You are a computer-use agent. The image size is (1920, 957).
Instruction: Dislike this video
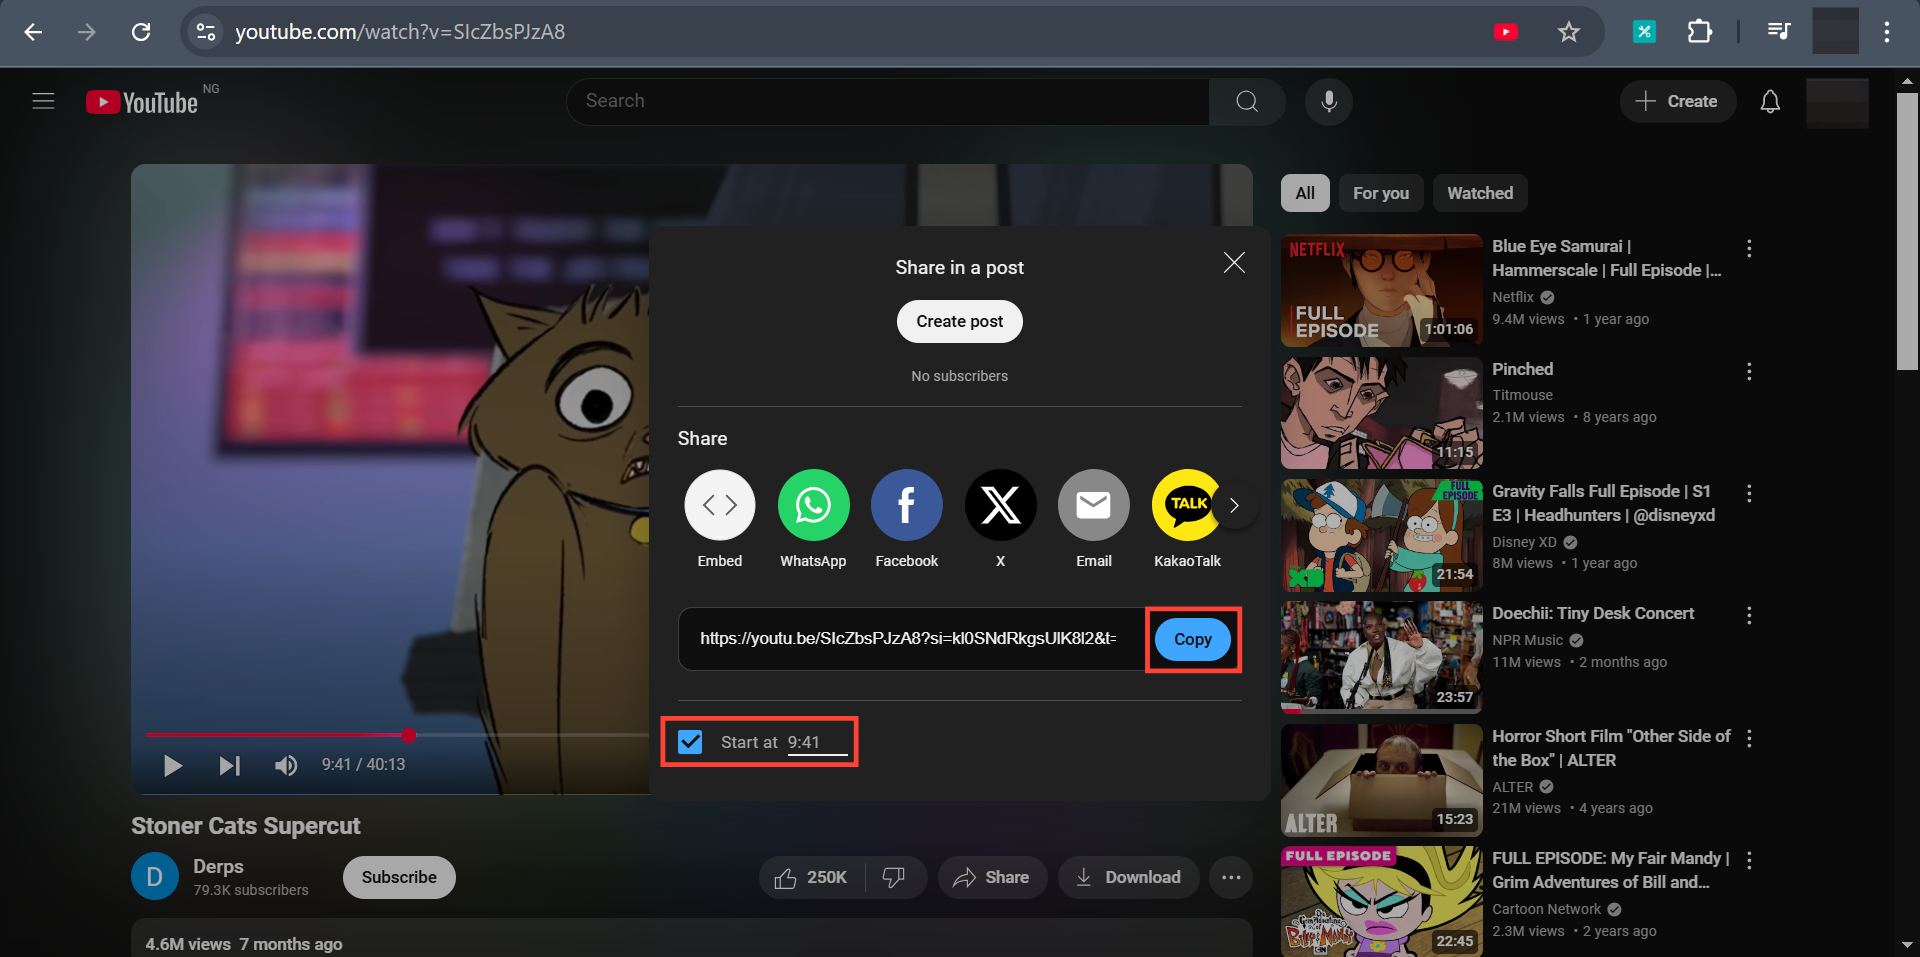pos(895,877)
